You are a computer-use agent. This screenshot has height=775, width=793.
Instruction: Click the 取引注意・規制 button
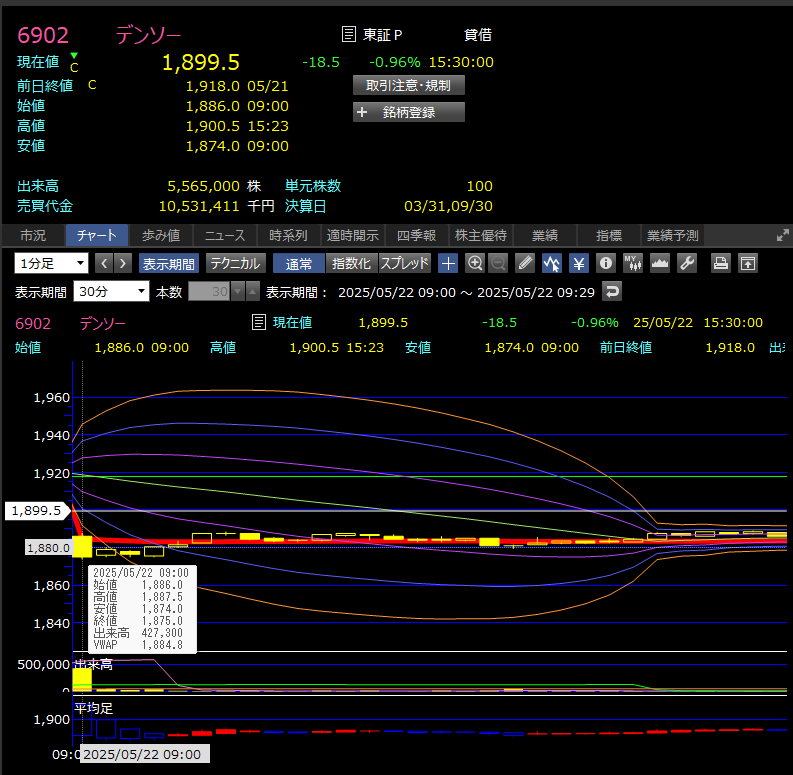tap(409, 85)
